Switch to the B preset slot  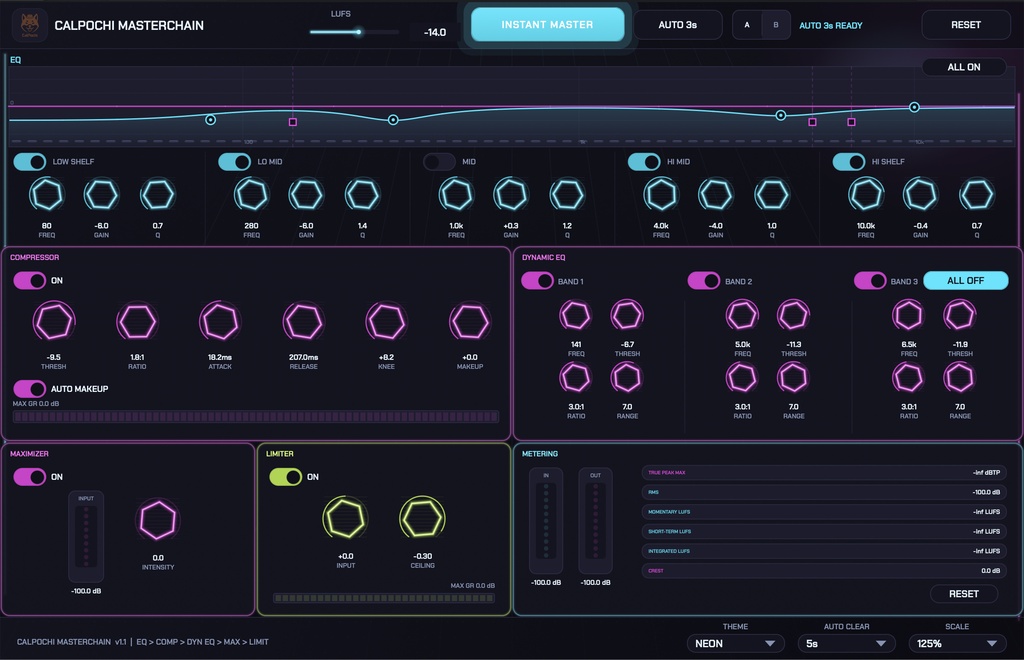click(776, 25)
